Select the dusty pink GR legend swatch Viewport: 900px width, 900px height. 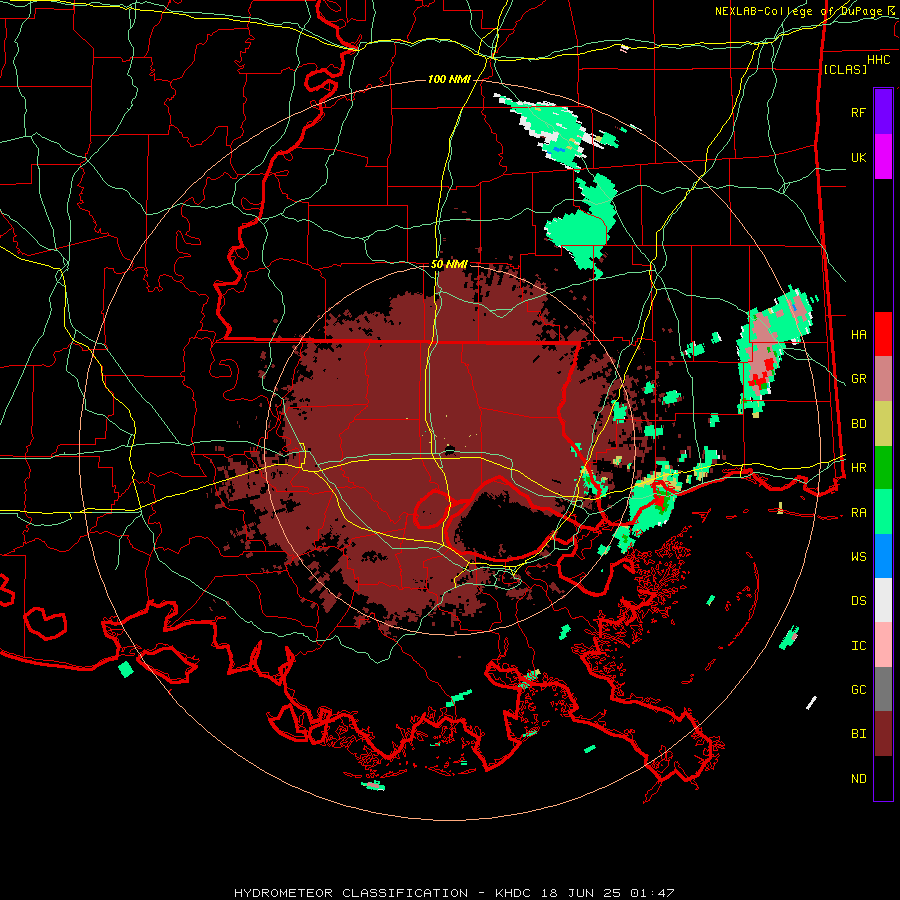pos(883,379)
